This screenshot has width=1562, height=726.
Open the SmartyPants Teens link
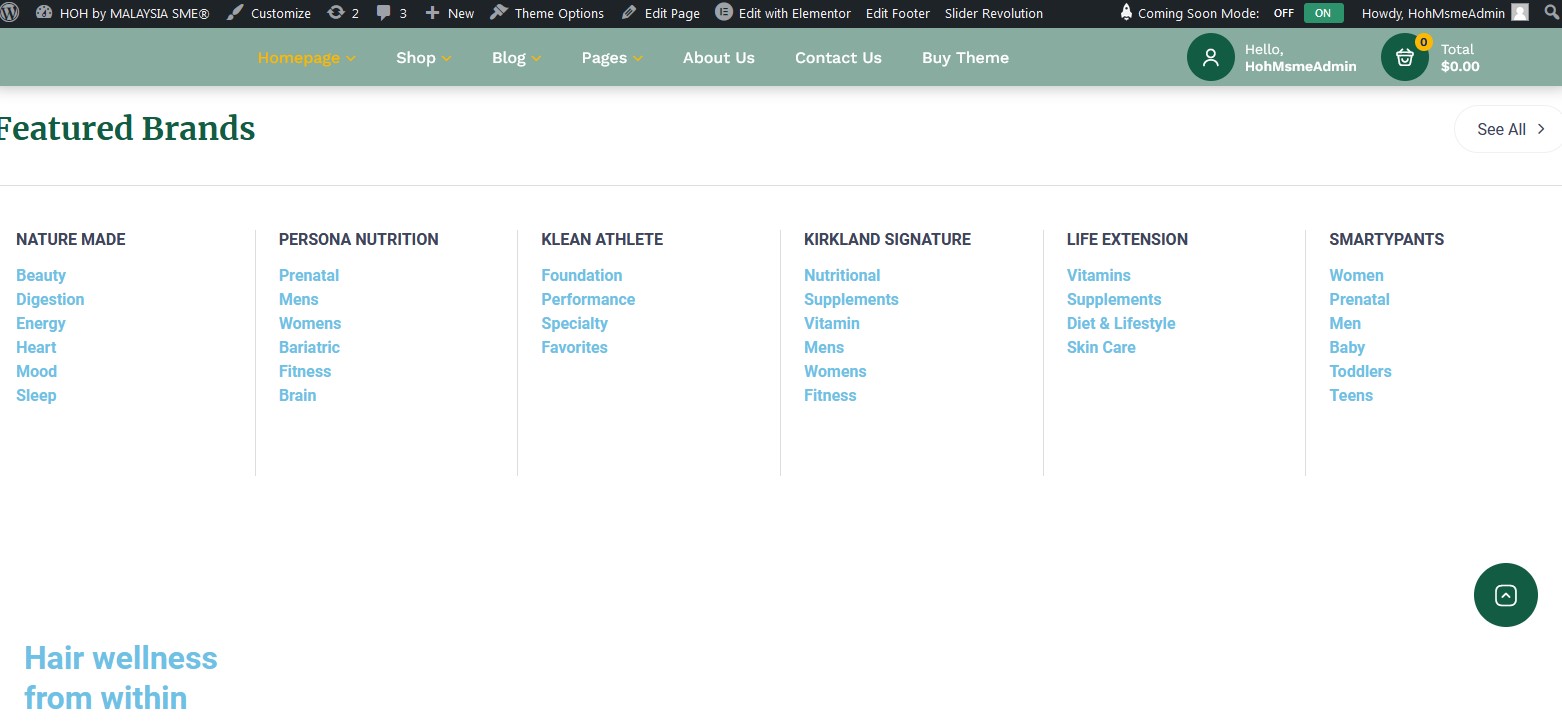click(x=1351, y=395)
